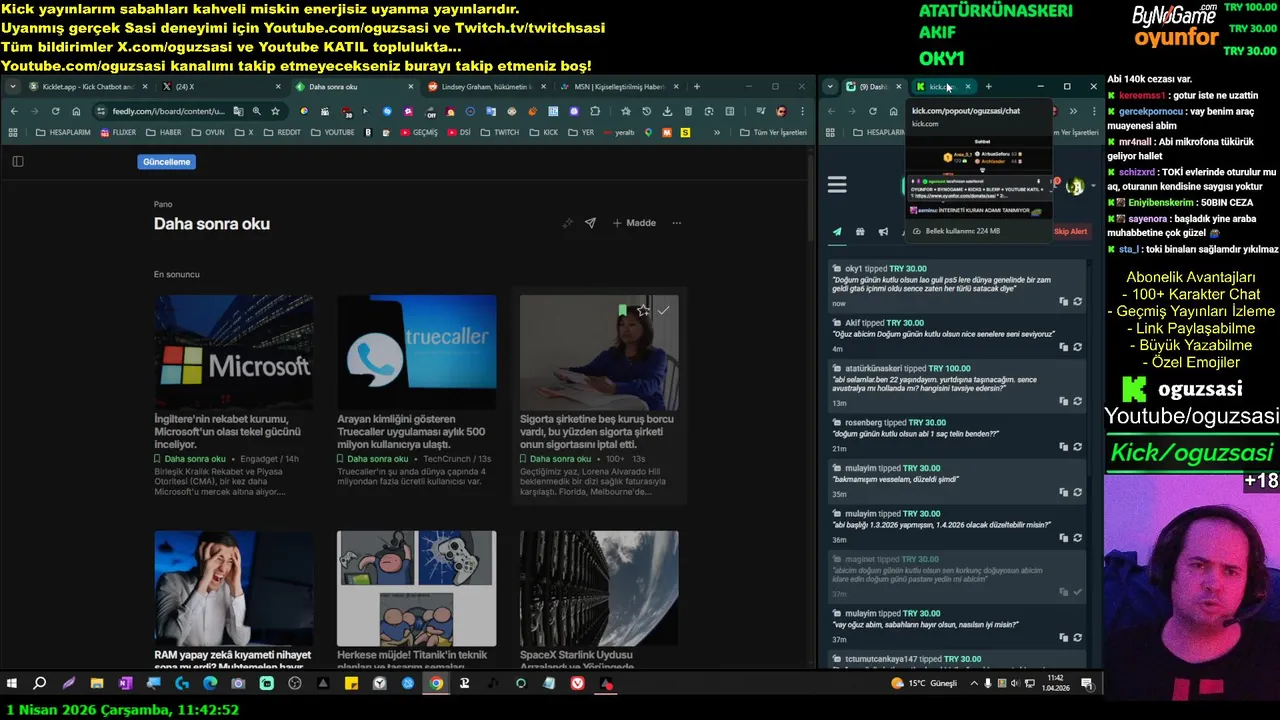Close the kick.com tab in right browser
This screenshot has width=1280, height=720.
[967, 87]
